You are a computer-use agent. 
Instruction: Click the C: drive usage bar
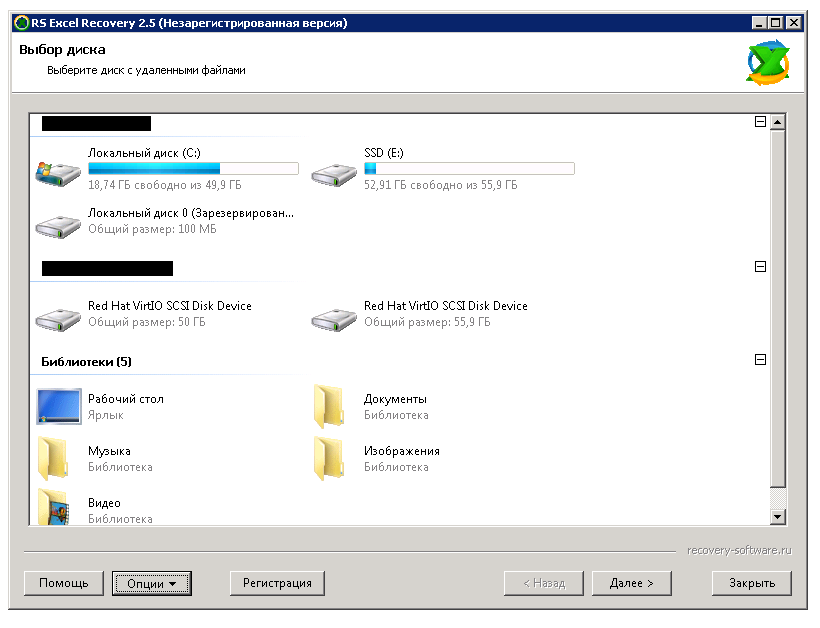(193, 168)
